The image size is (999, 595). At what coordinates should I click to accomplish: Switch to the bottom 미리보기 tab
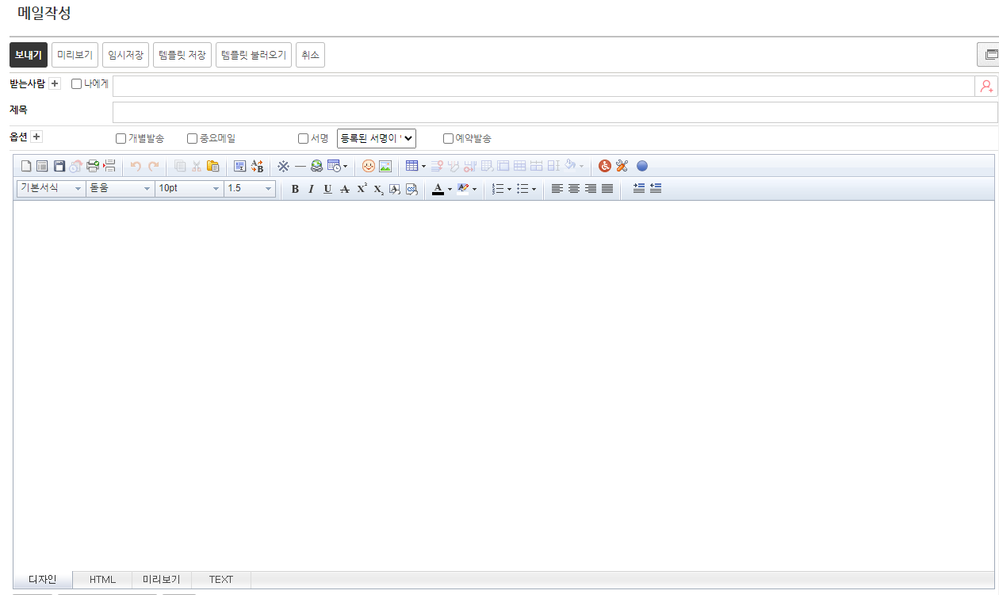pos(161,580)
